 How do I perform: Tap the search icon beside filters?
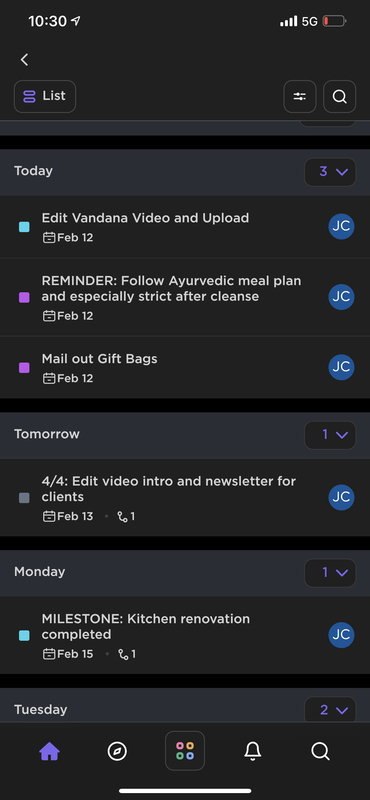(339, 96)
